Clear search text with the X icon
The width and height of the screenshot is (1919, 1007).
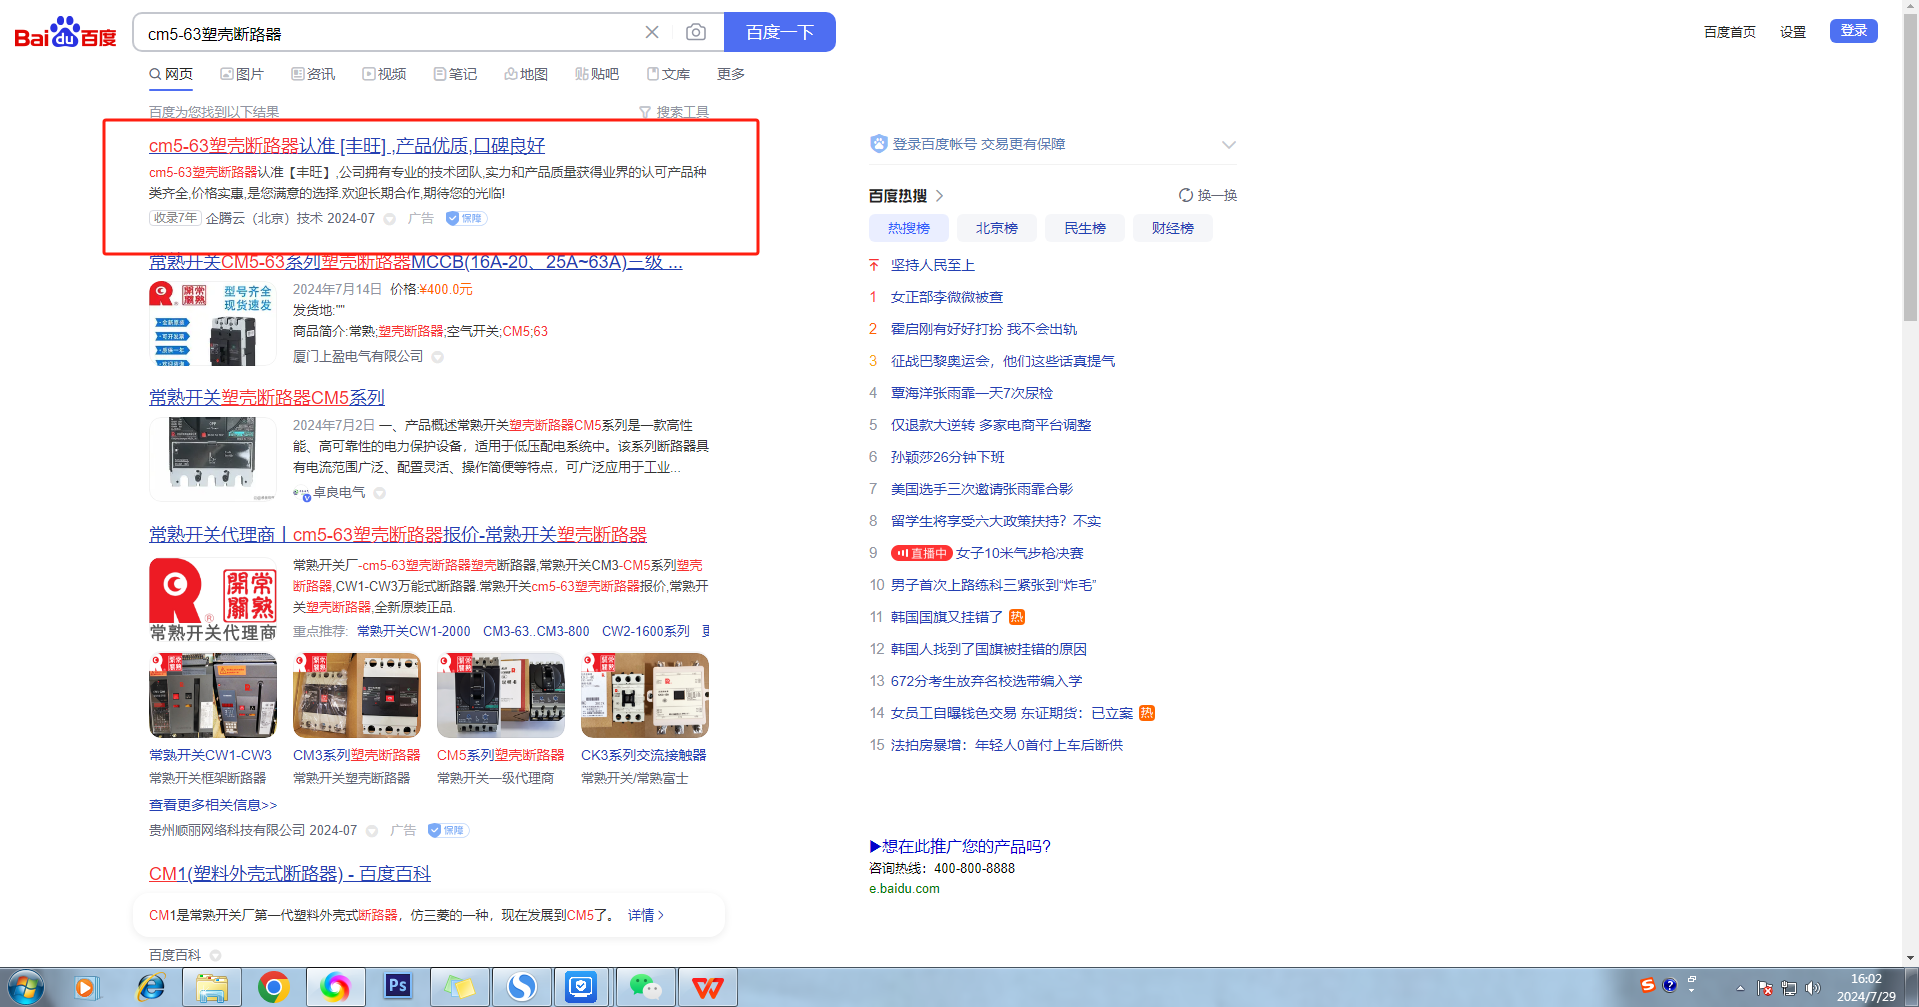652,32
